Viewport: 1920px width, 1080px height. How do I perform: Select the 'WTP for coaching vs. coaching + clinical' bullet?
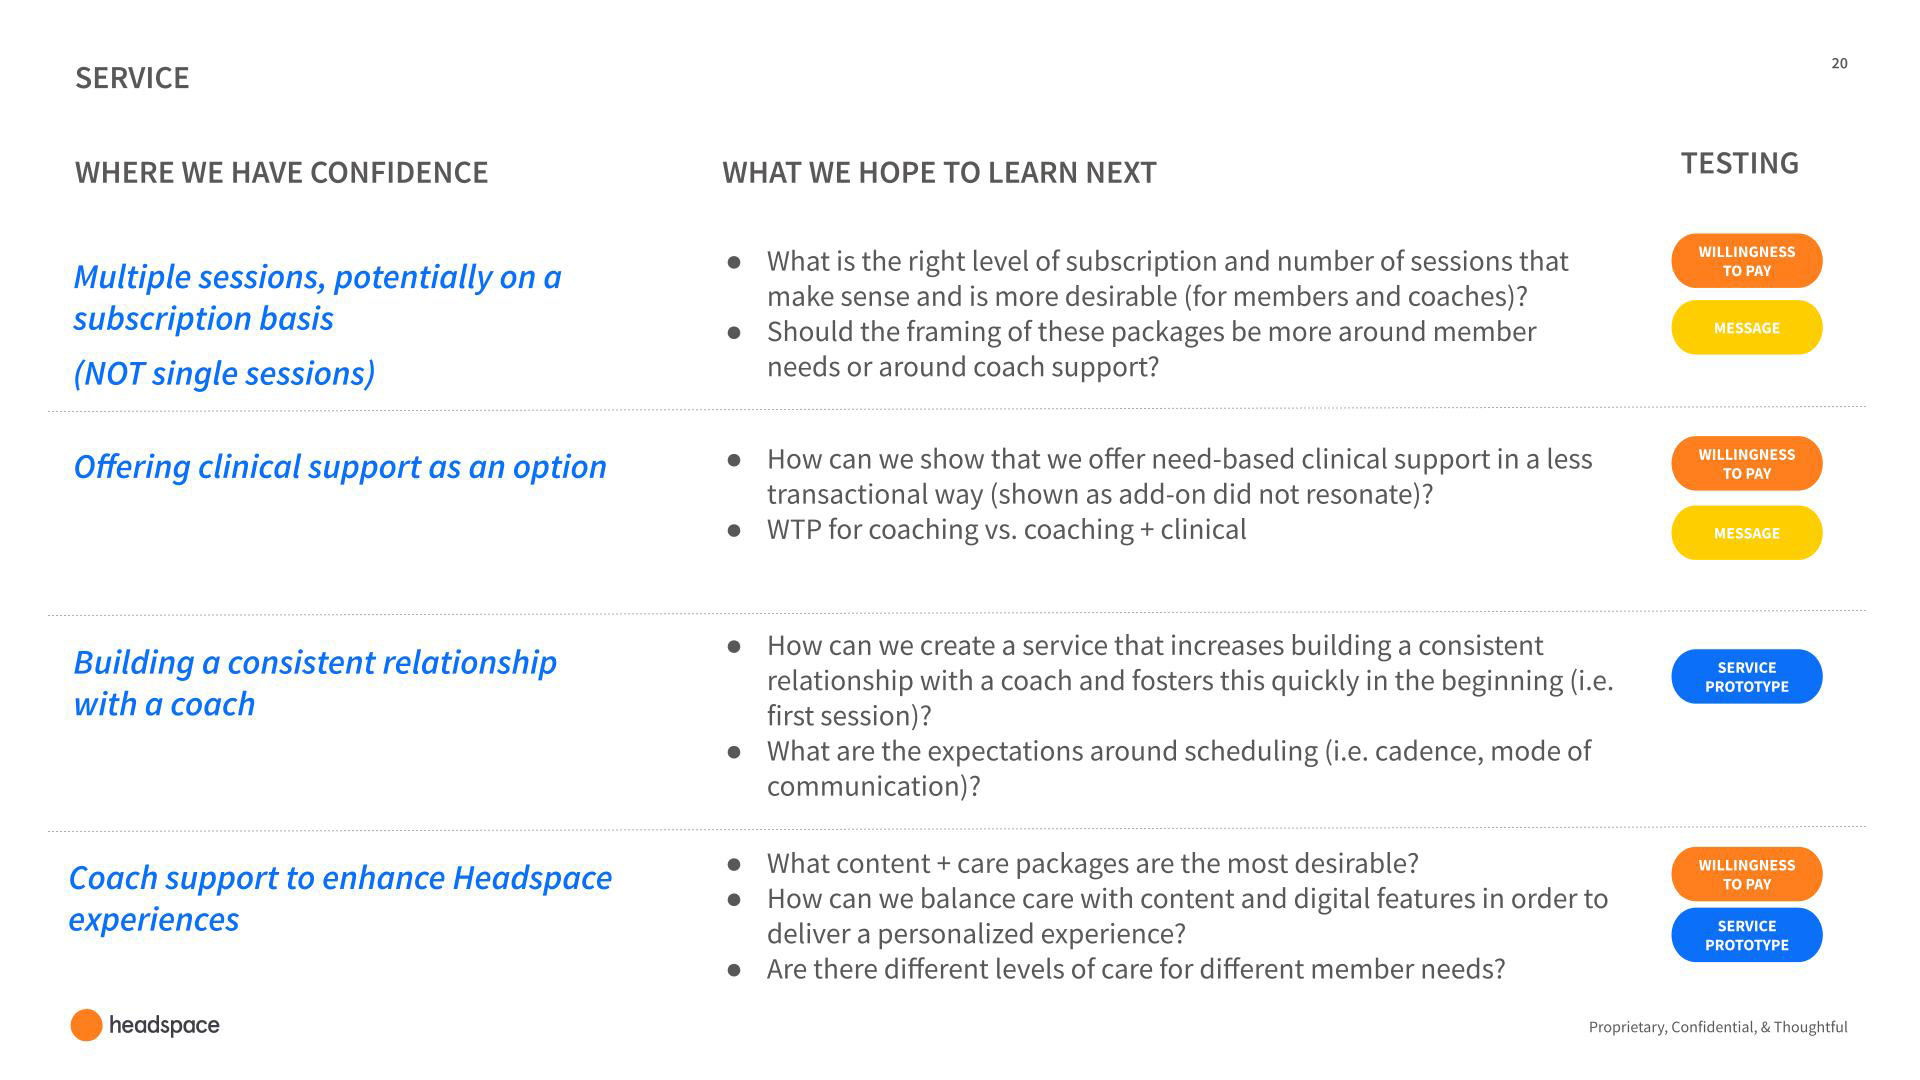pos(1006,529)
